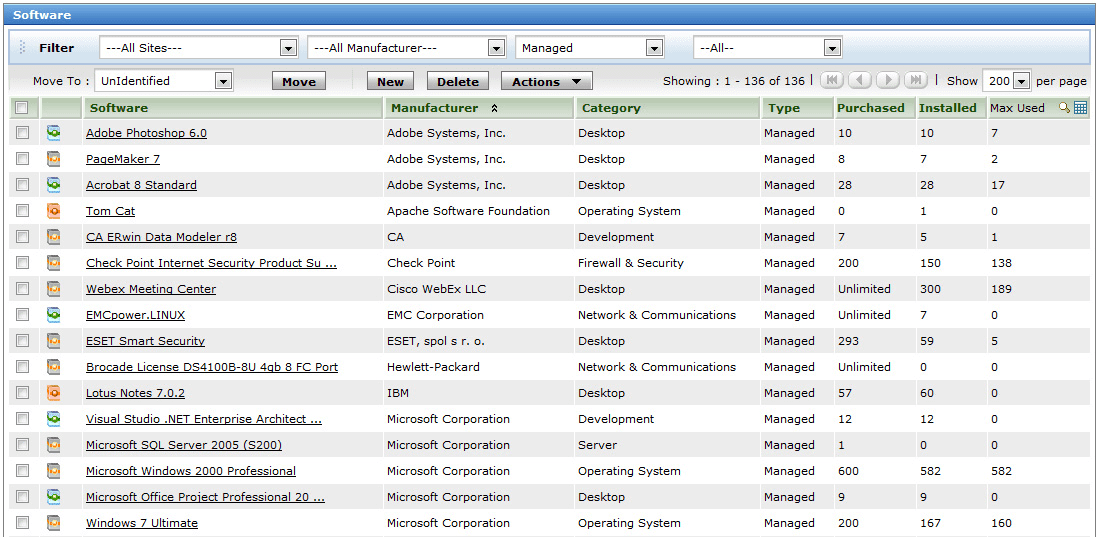1097x537 pixels.
Task: Check the ESET Smart Security row checkbox
Action: coord(22,341)
